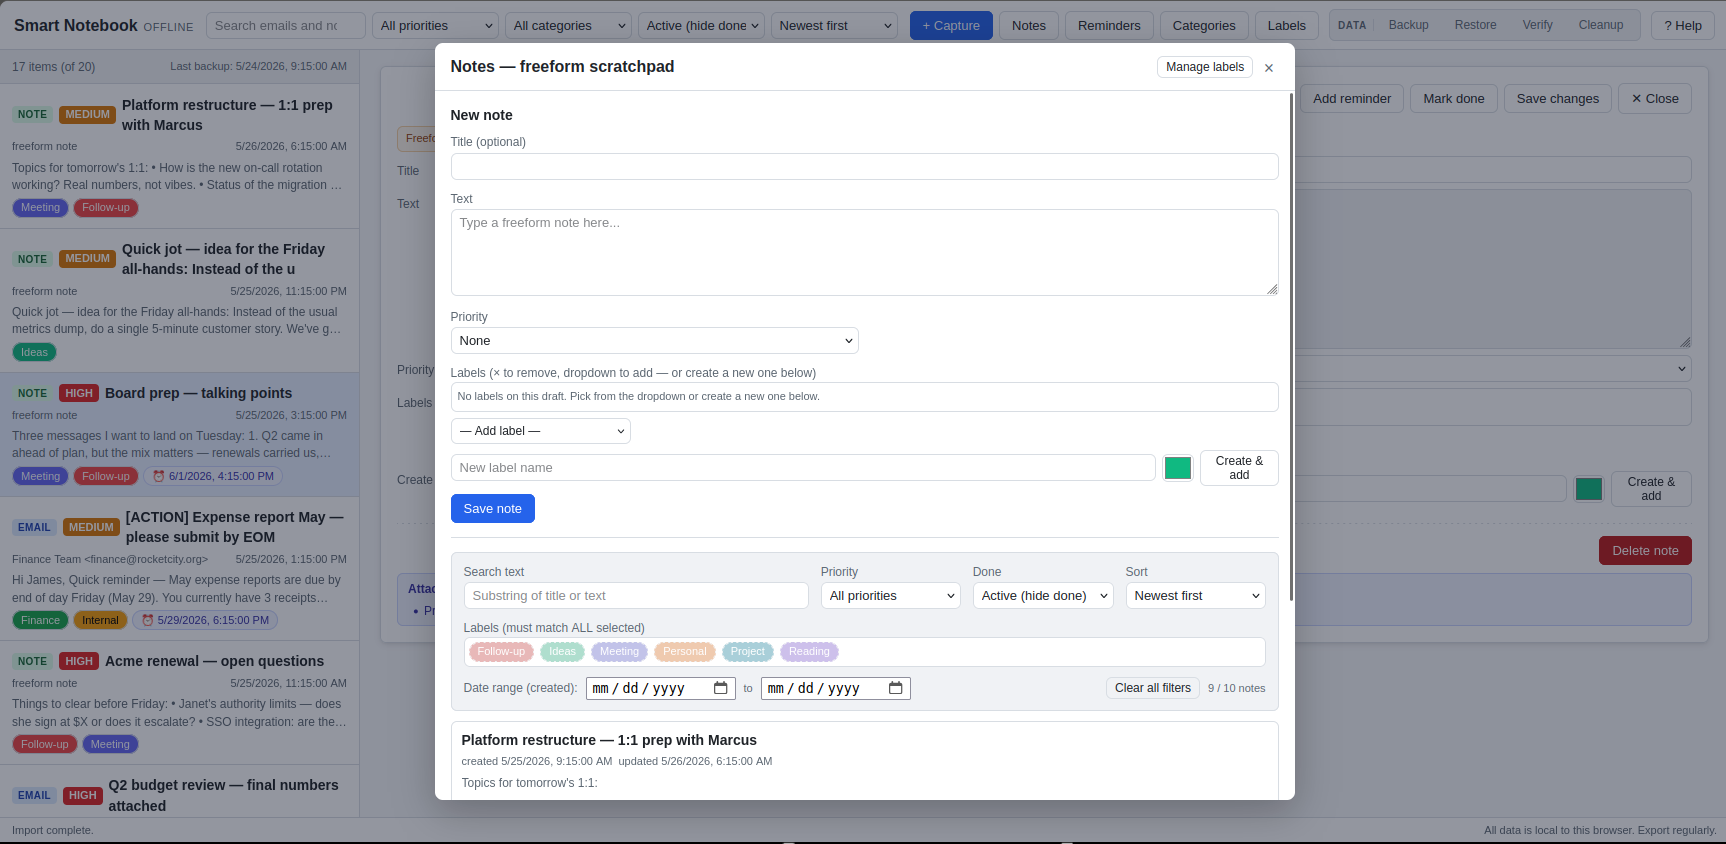Screen dimensions: 1726x844
Task: Click the 5/29/2026 reminder chip on Expense report
Action: click(205, 621)
